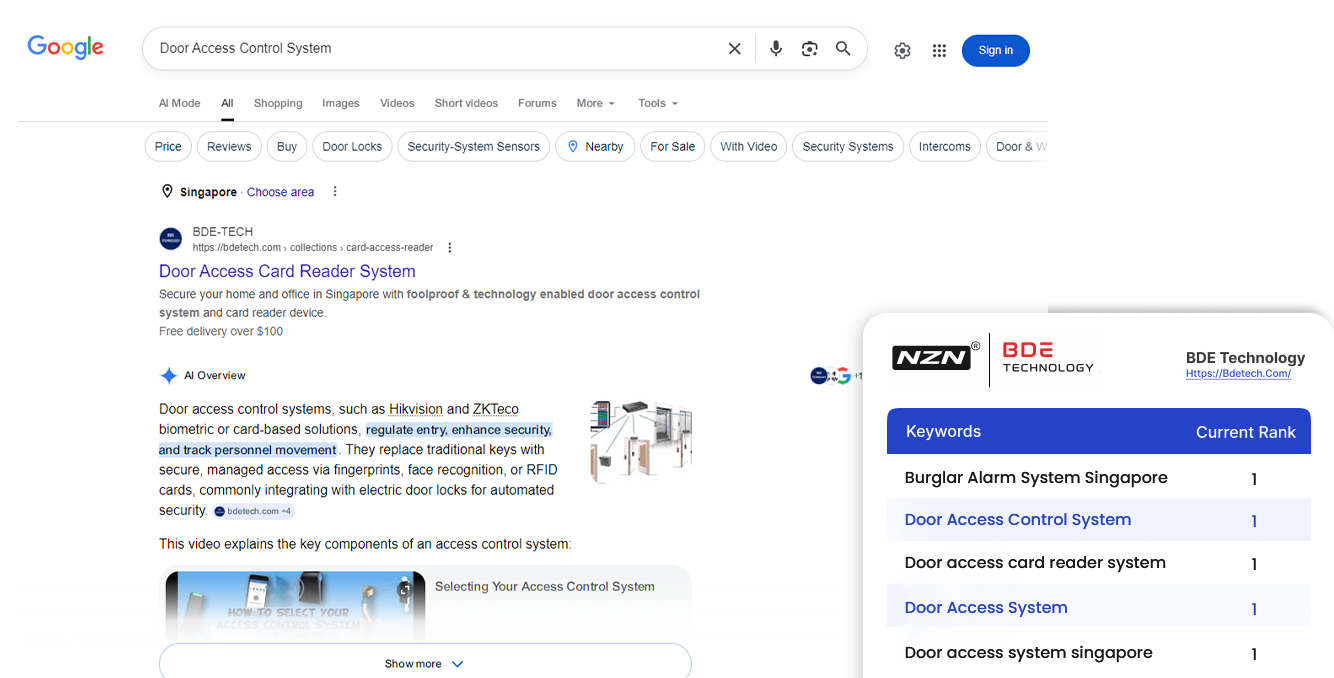Apply the Reviews filter chip
1334x678 pixels.
click(x=229, y=146)
